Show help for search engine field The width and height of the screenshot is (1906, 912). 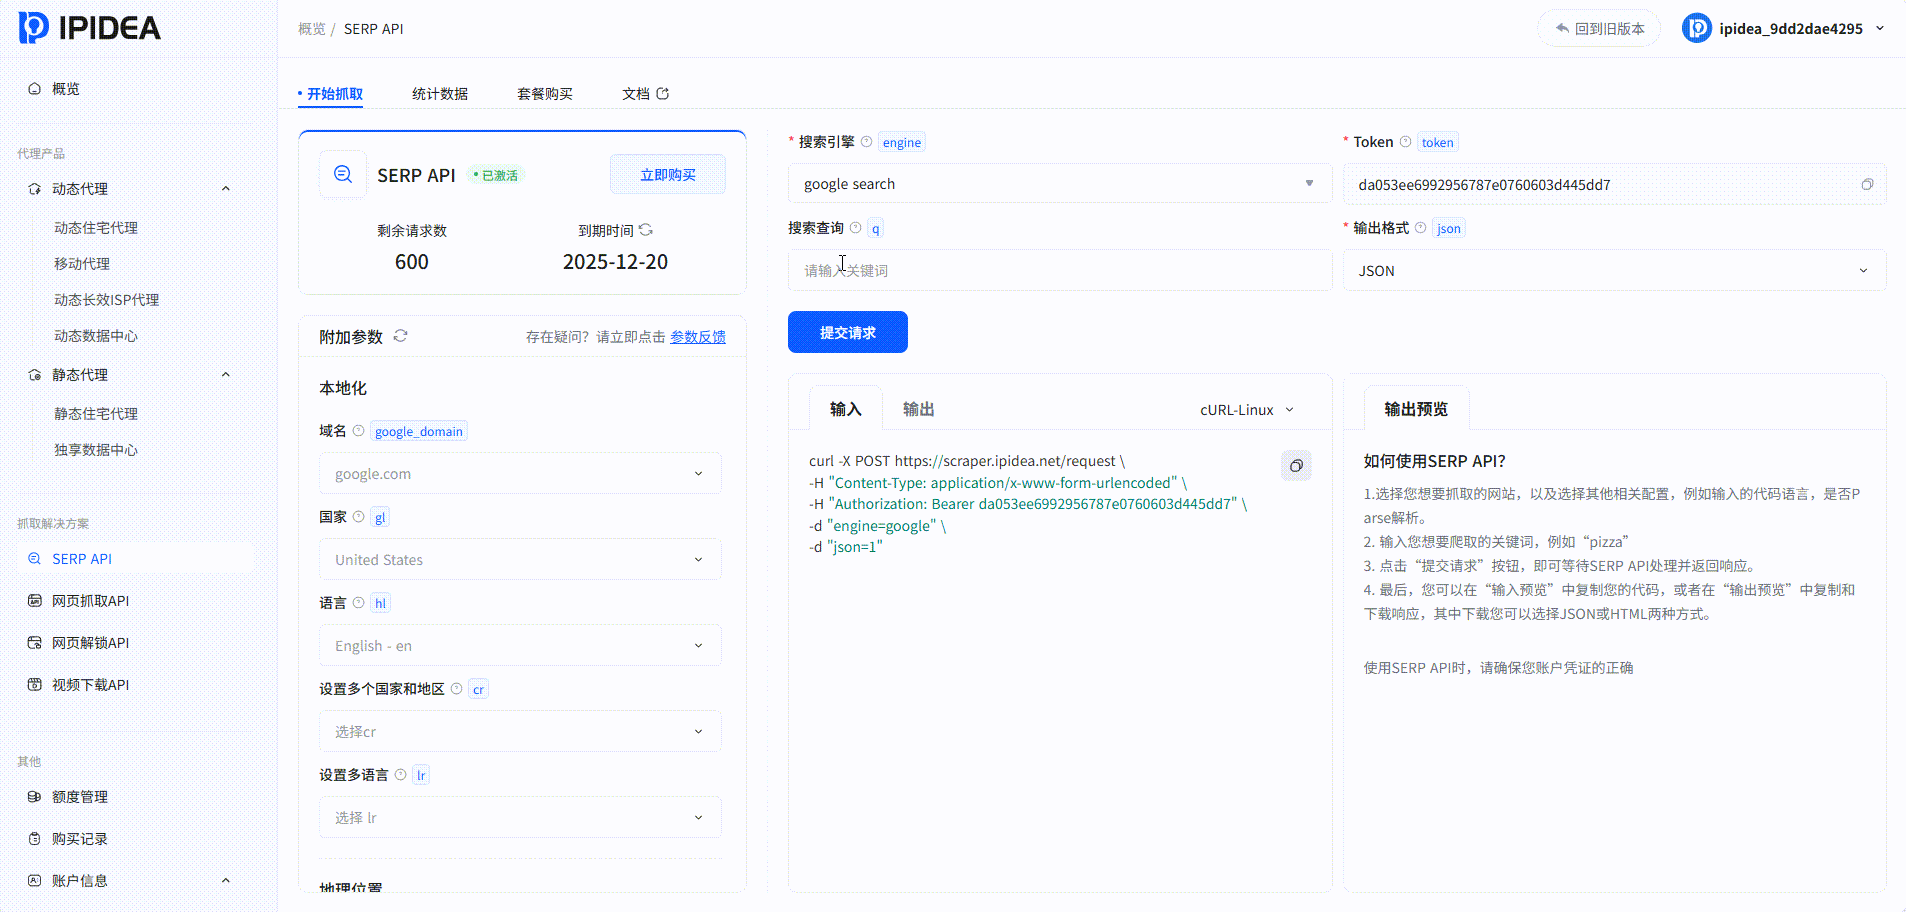point(866,142)
